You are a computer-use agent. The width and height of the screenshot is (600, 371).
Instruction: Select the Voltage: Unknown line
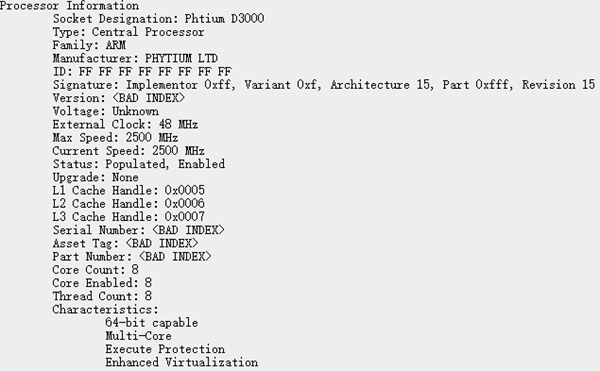(106, 111)
